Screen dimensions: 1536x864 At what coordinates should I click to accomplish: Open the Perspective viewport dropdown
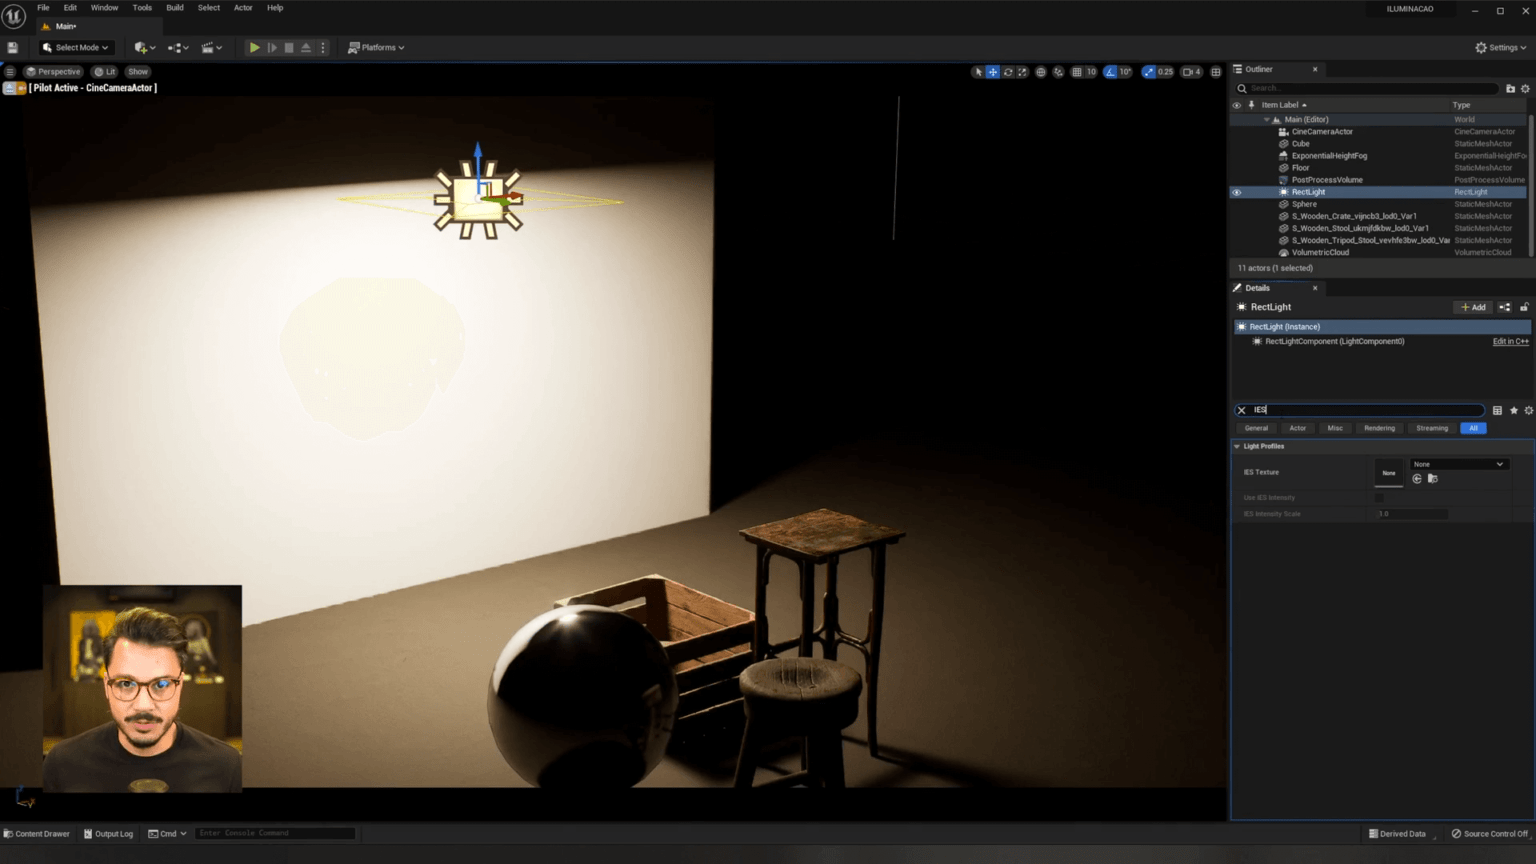54,71
